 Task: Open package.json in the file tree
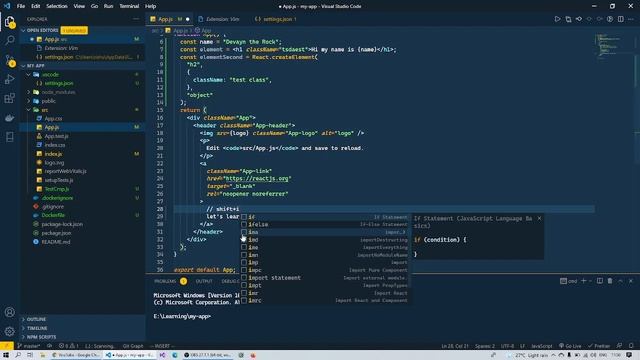[56, 233]
